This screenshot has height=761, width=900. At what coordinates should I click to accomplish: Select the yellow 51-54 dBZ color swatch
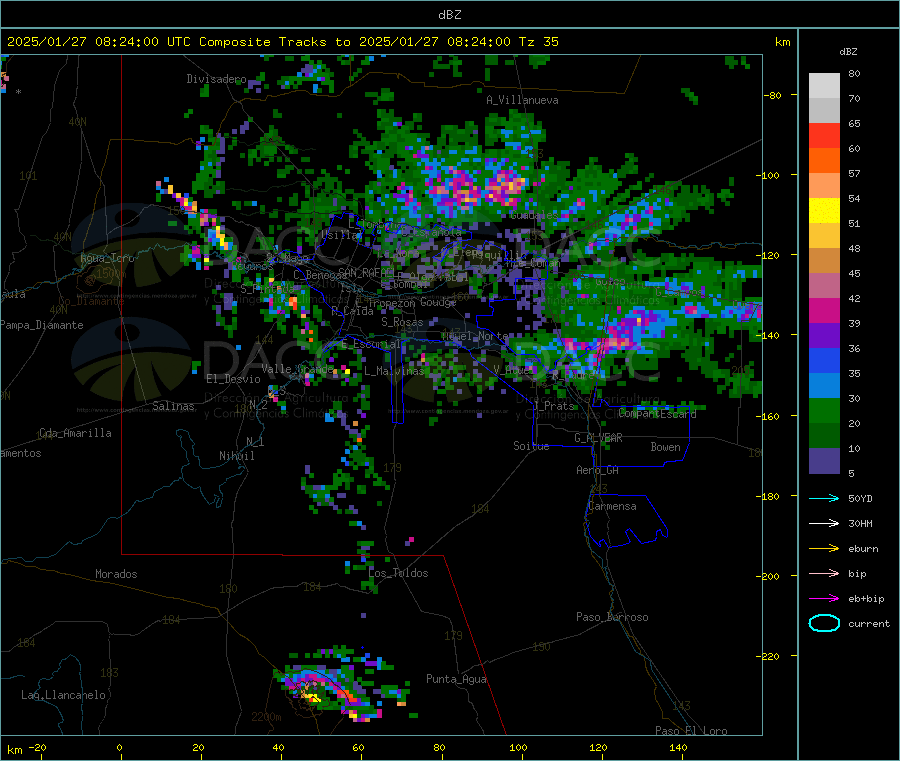pyautogui.click(x=824, y=211)
